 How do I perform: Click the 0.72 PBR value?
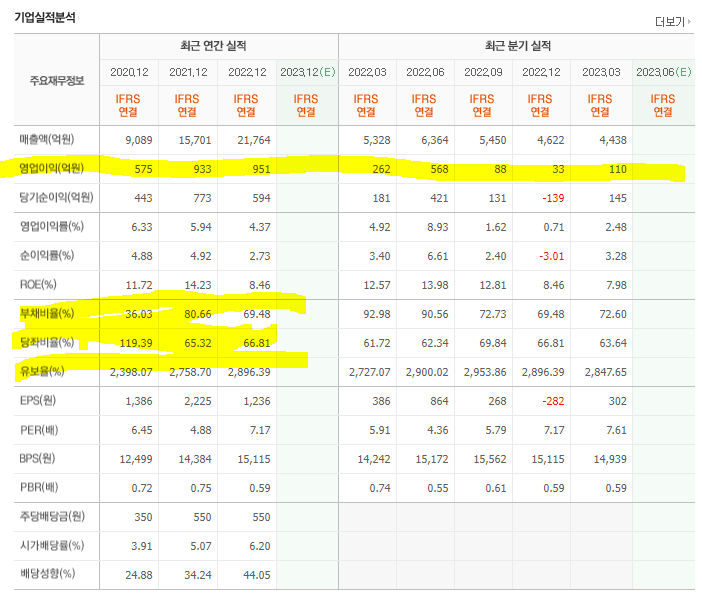142,488
